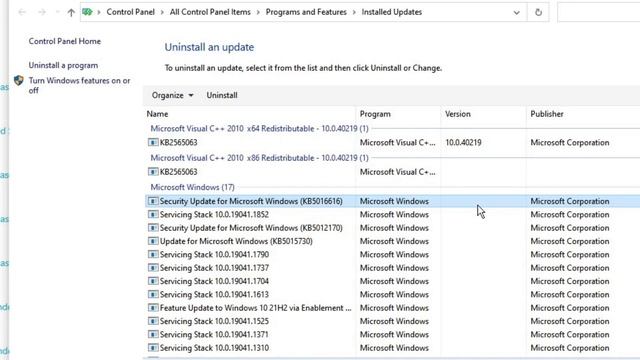640x360 pixels.
Task: Click Microsoft Corporation publisher for Servicing Stack 10.0.19041.1310
Action: pos(570,348)
